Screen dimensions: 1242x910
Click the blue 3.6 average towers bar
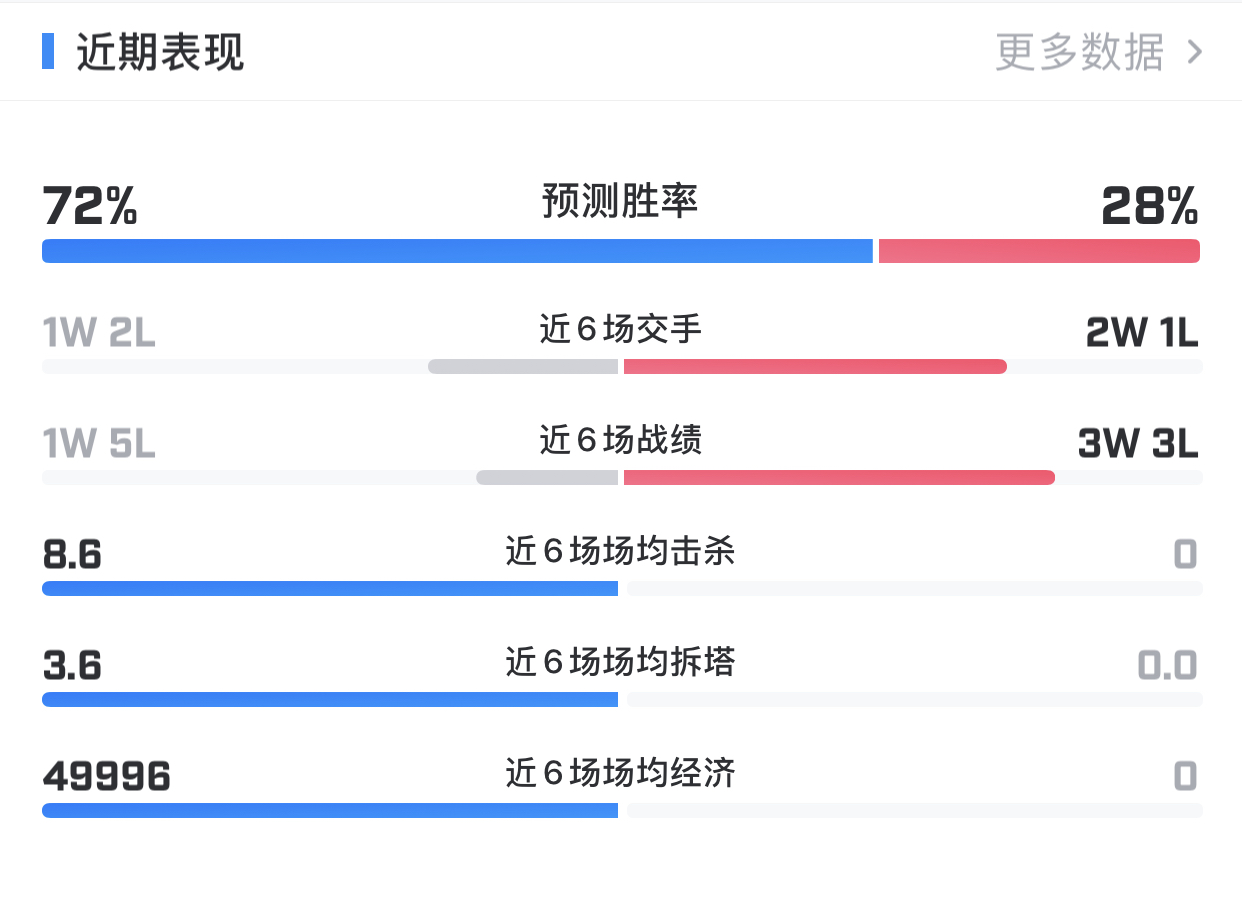point(330,699)
